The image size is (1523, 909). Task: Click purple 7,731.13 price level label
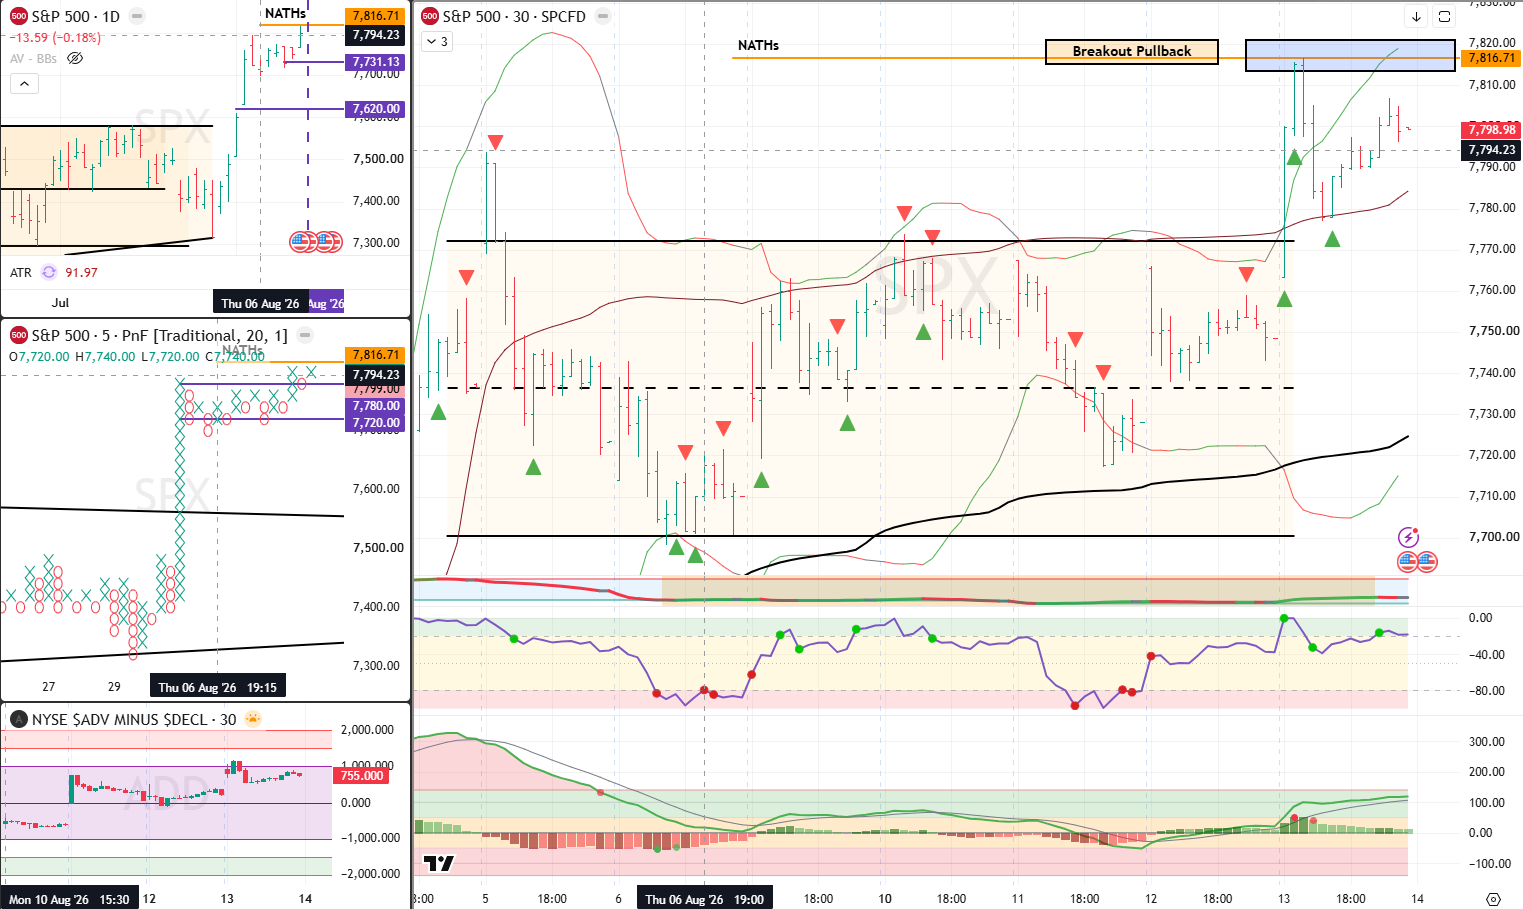point(375,62)
